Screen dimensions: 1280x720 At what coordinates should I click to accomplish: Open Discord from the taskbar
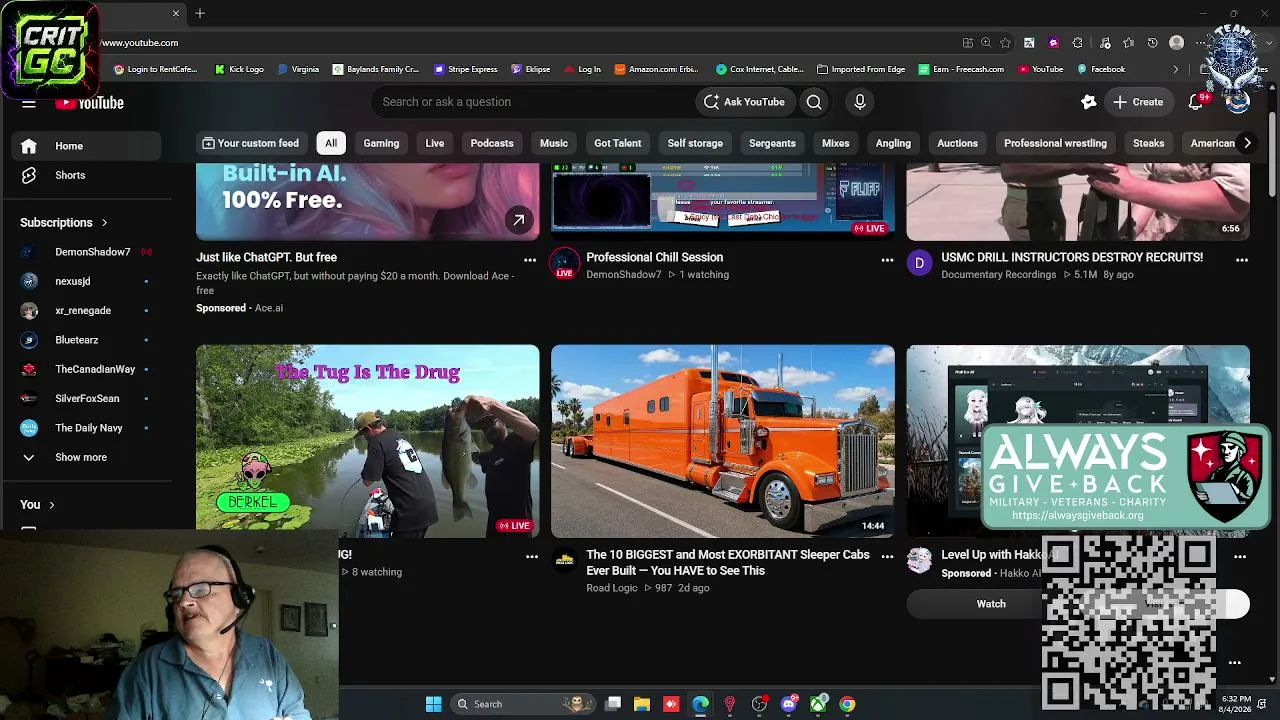(x=789, y=704)
